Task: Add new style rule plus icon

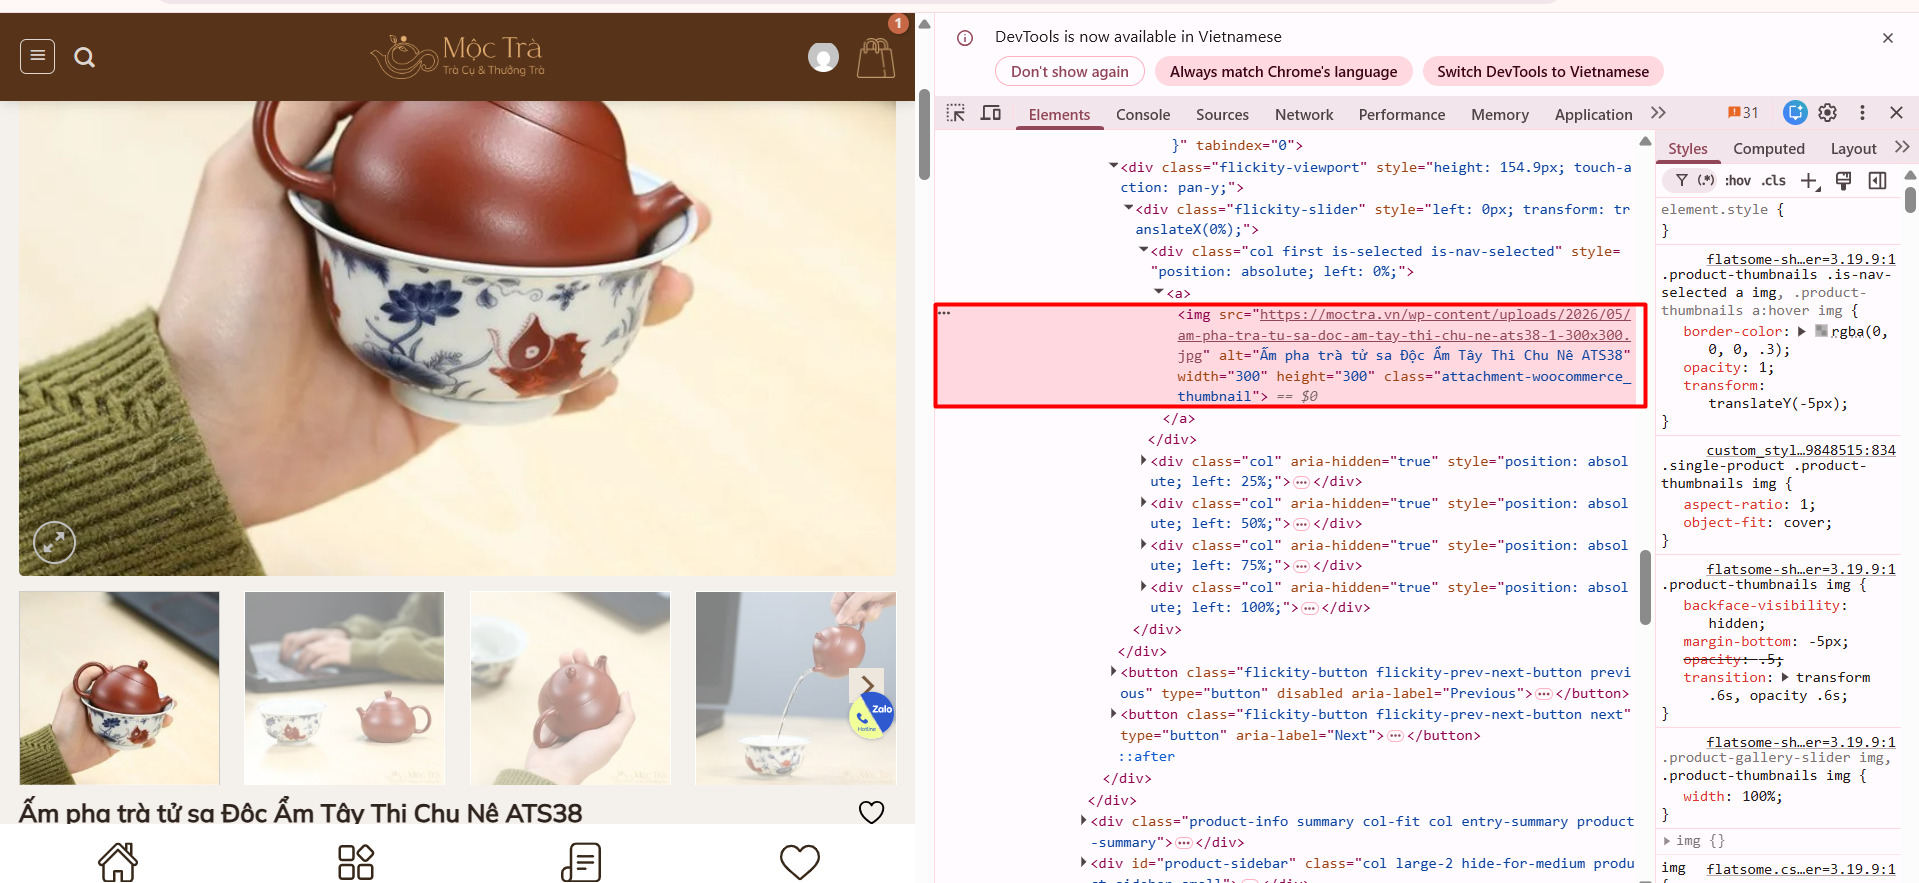Action: (1810, 181)
